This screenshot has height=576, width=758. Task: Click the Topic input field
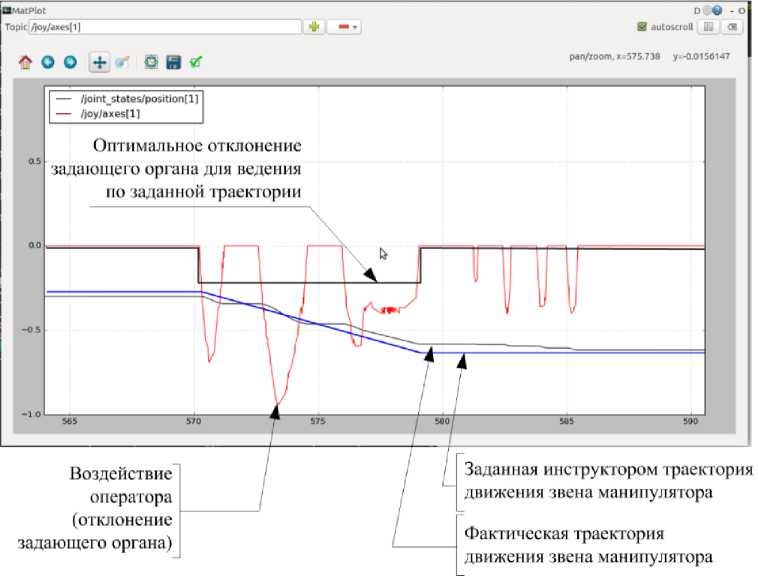(x=165, y=27)
